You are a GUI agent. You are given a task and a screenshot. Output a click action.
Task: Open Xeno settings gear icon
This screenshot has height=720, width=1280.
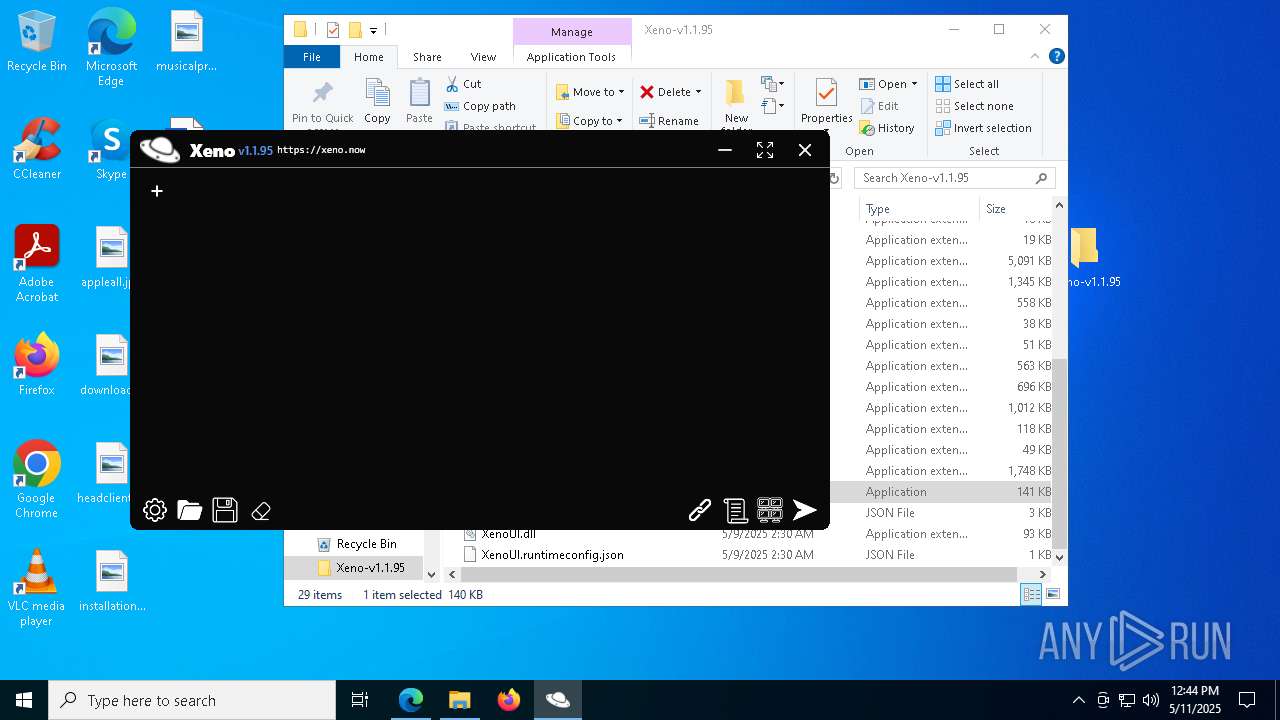[154, 511]
